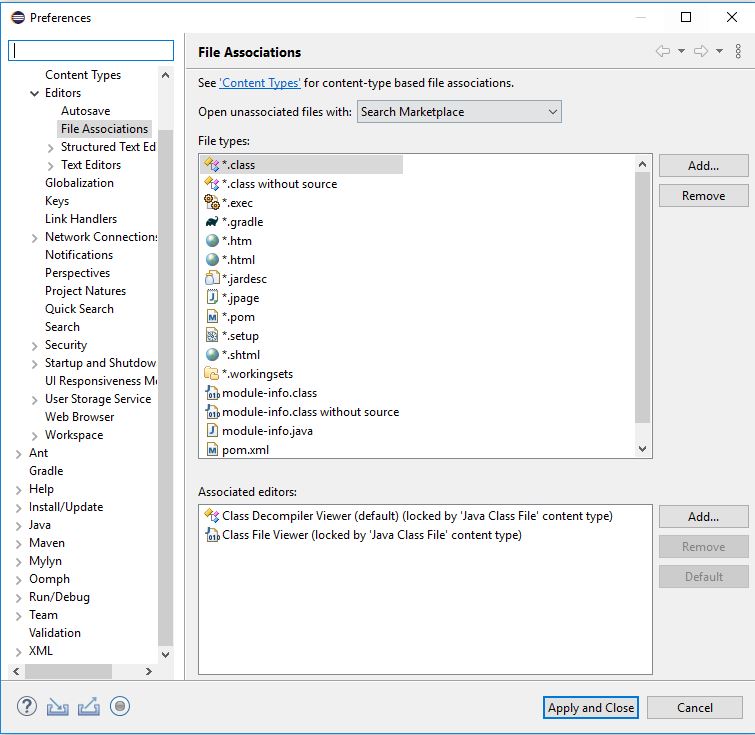Expand the Java preferences node
The width and height of the screenshot is (755, 735).
point(19,525)
